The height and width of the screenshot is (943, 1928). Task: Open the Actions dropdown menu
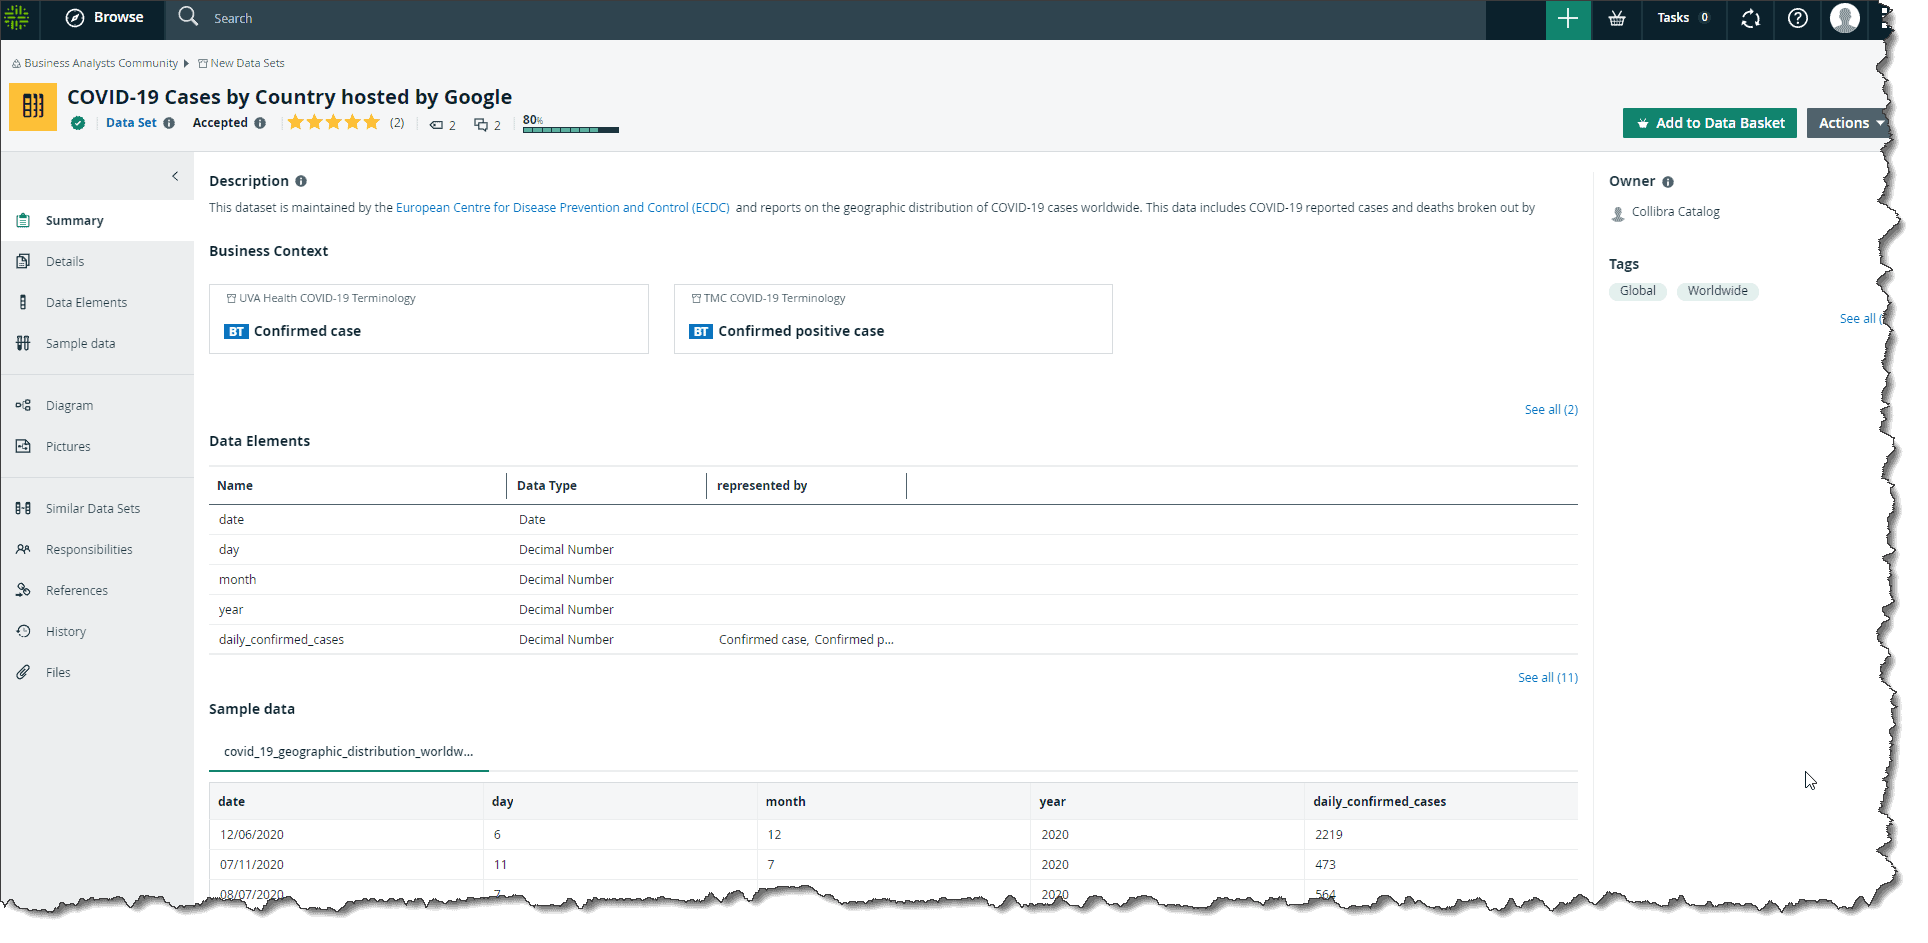(1847, 122)
